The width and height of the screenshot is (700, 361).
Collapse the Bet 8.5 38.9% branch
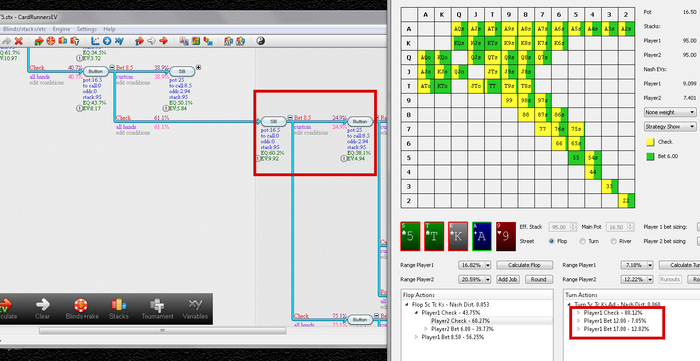pyautogui.click(x=112, y=67)
